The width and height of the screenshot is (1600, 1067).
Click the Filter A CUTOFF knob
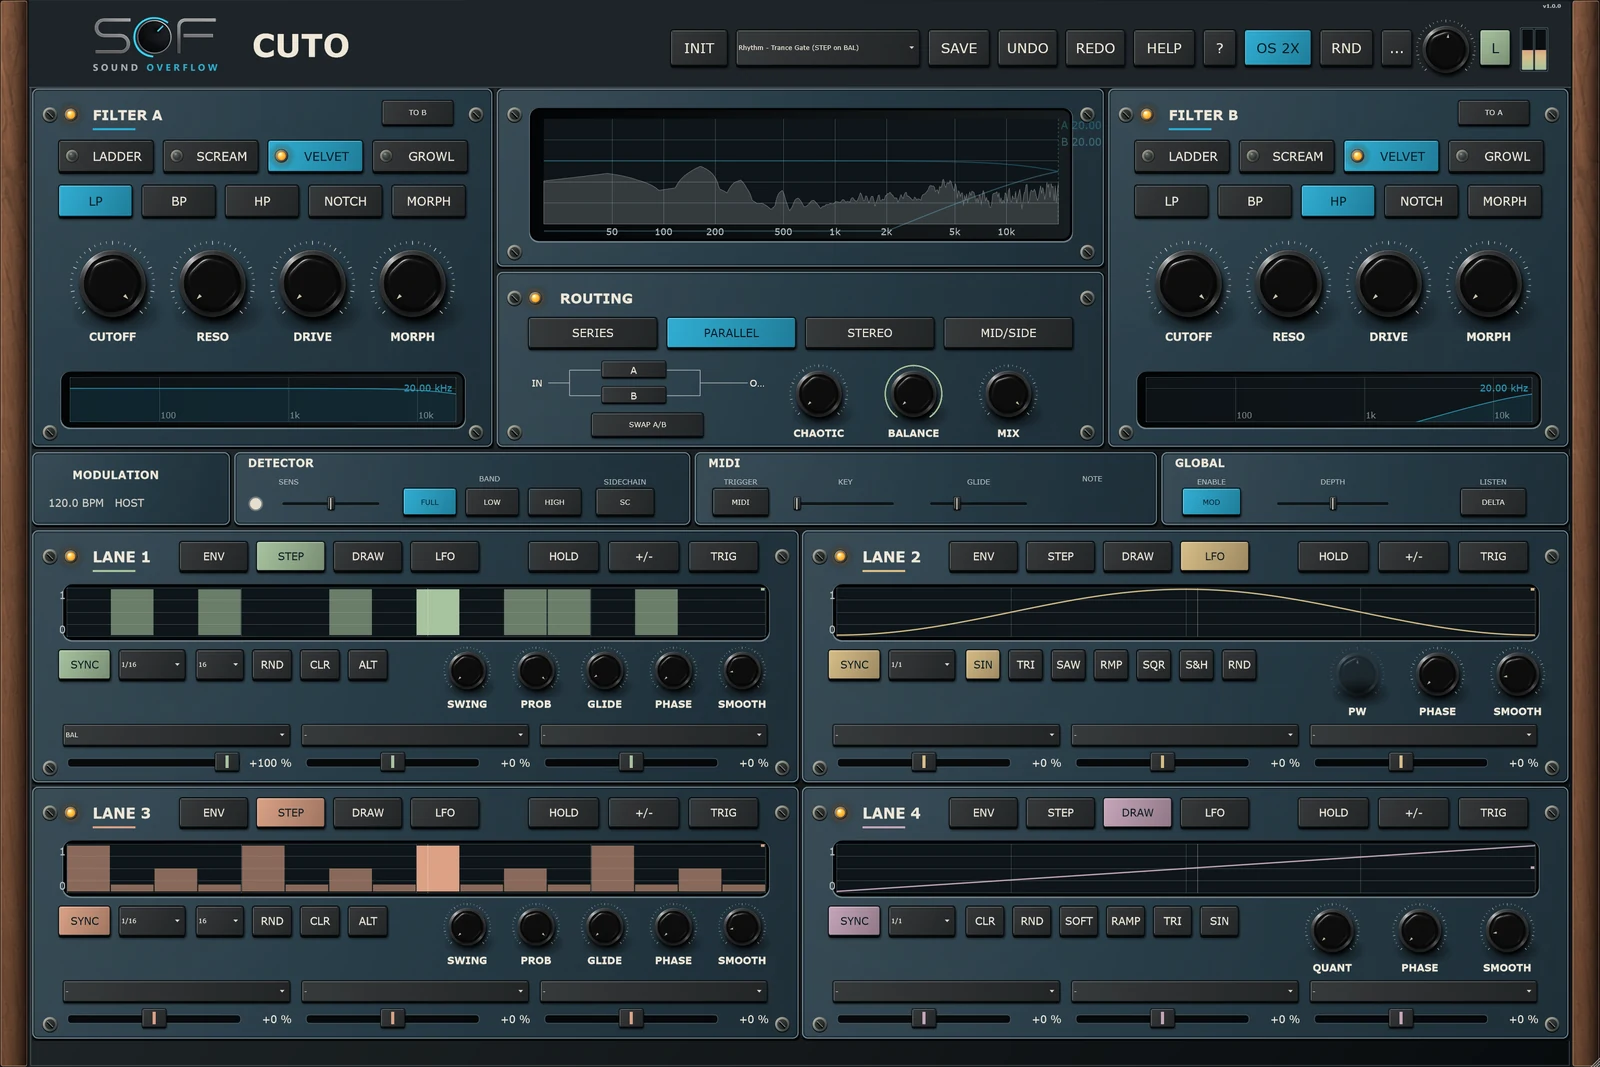112,284
